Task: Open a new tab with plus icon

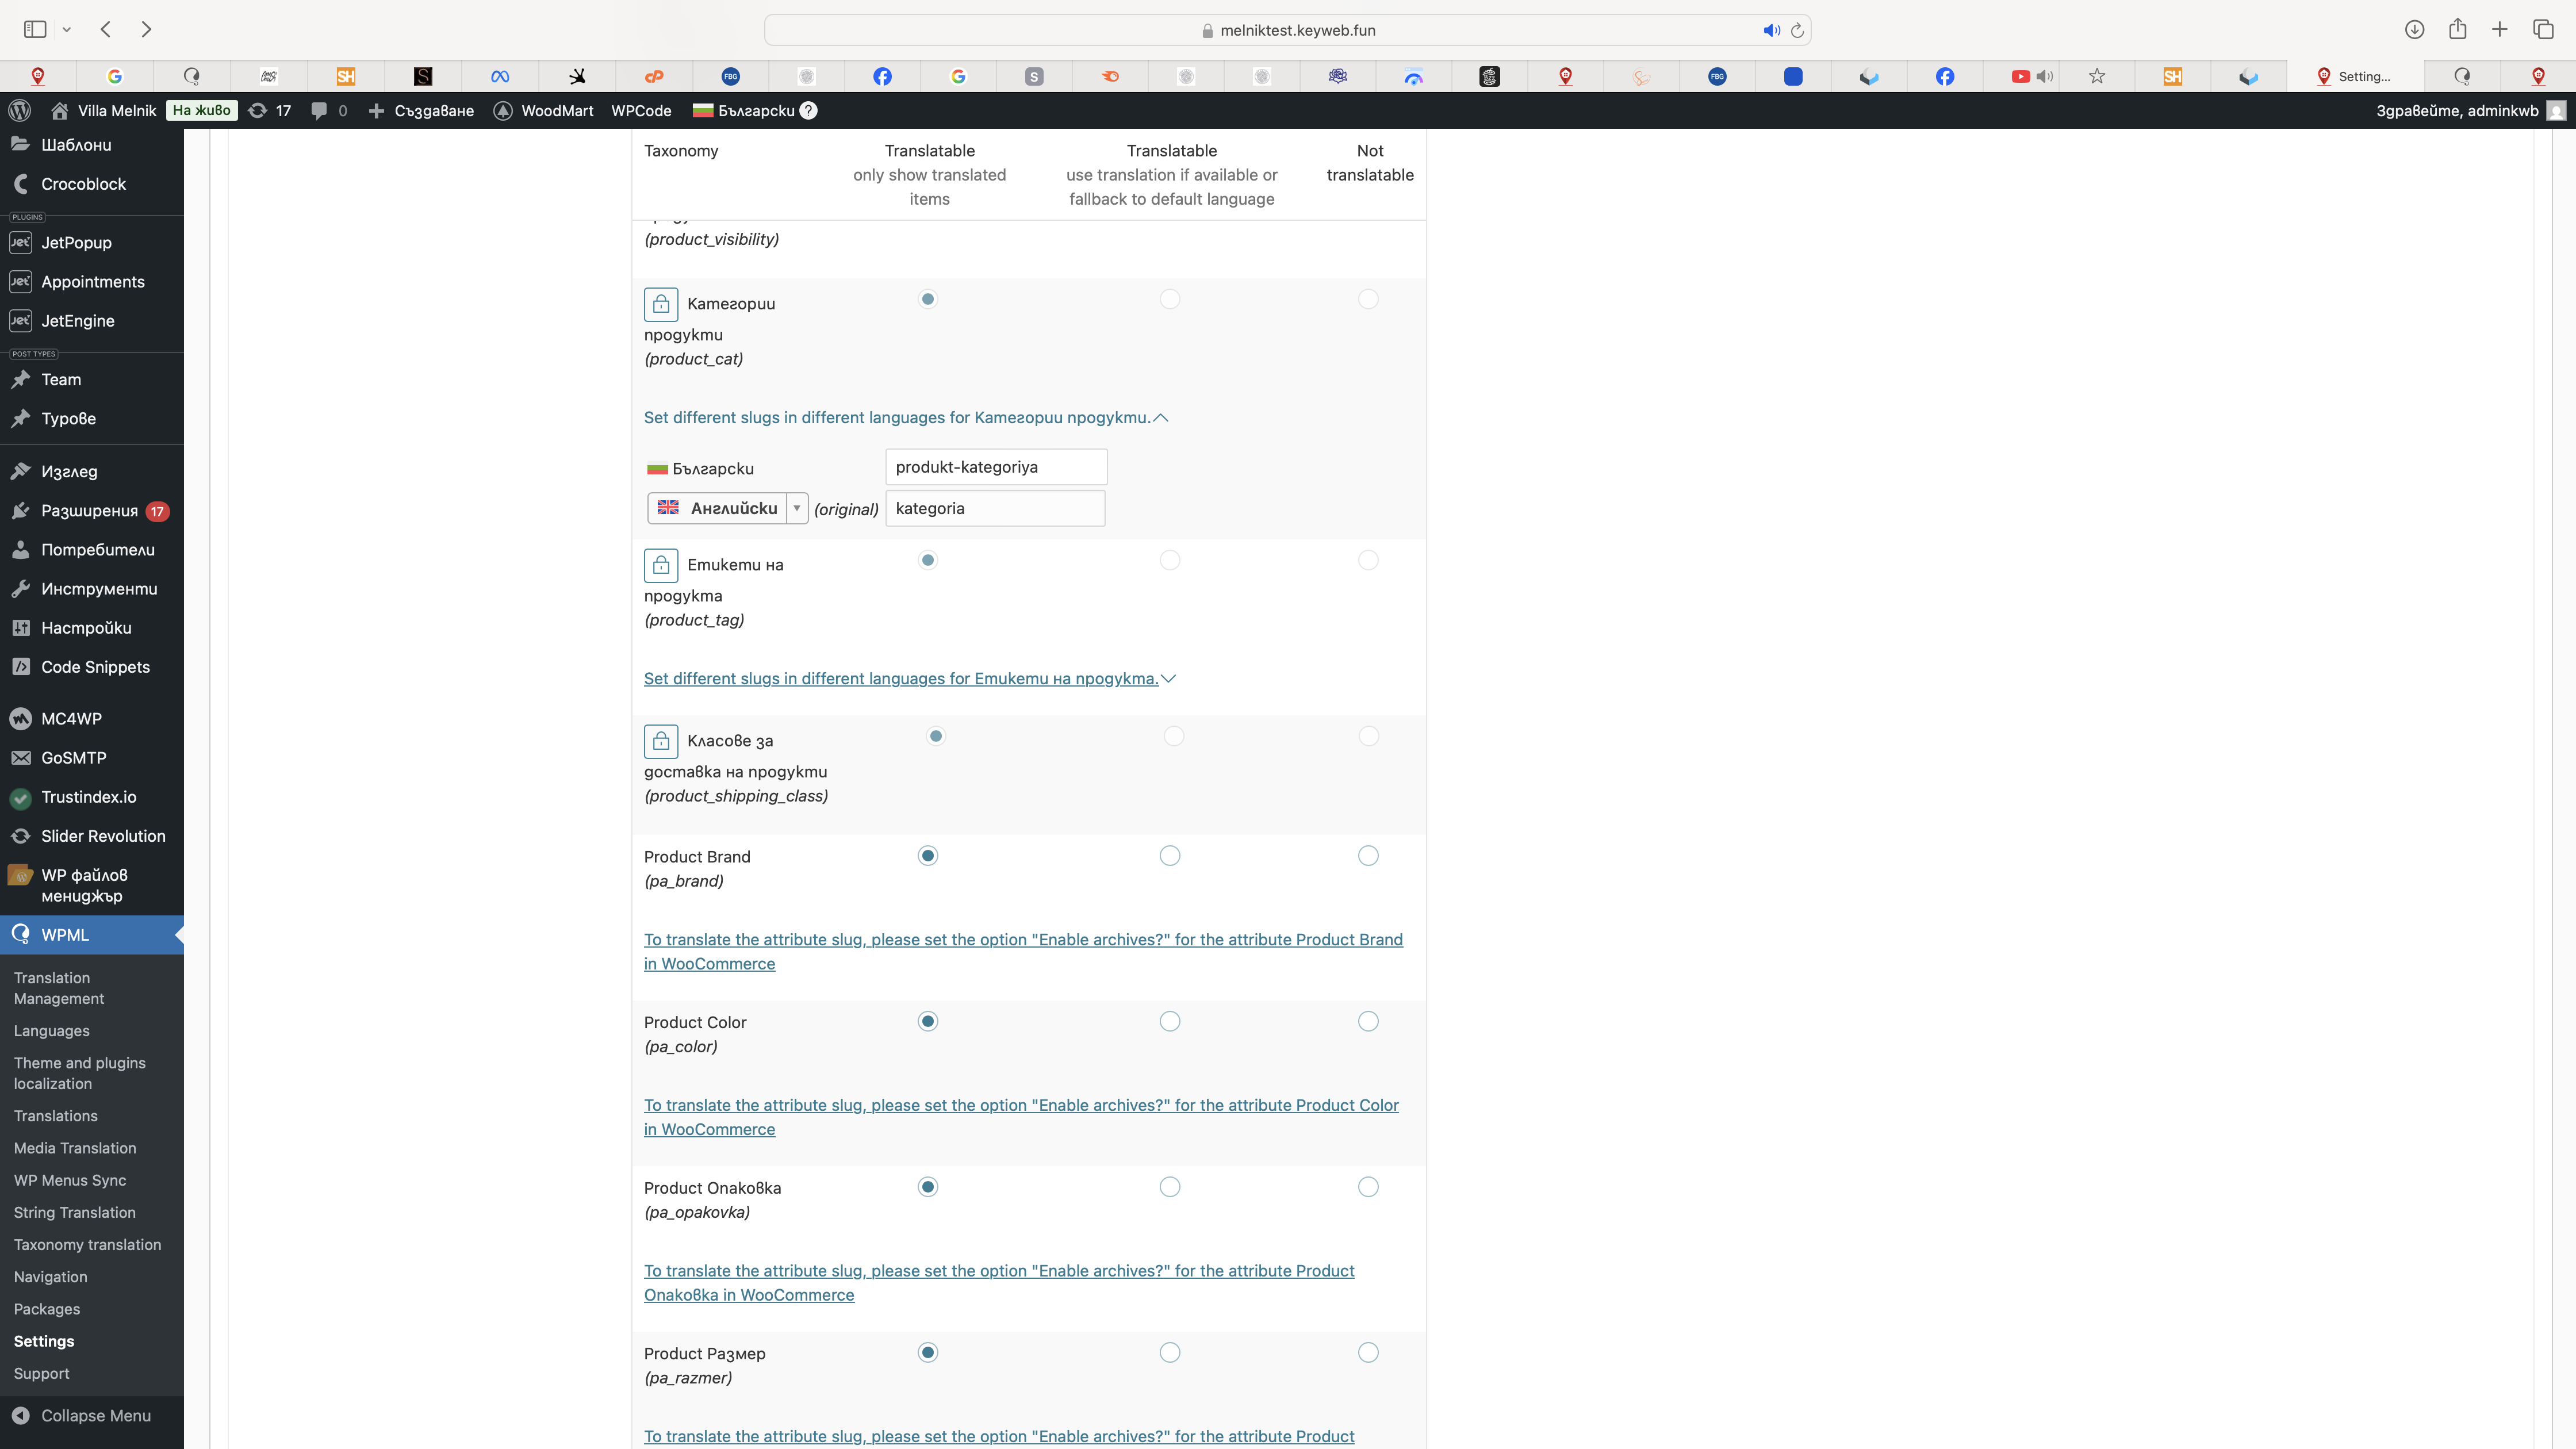Action: click(2500, 30)
